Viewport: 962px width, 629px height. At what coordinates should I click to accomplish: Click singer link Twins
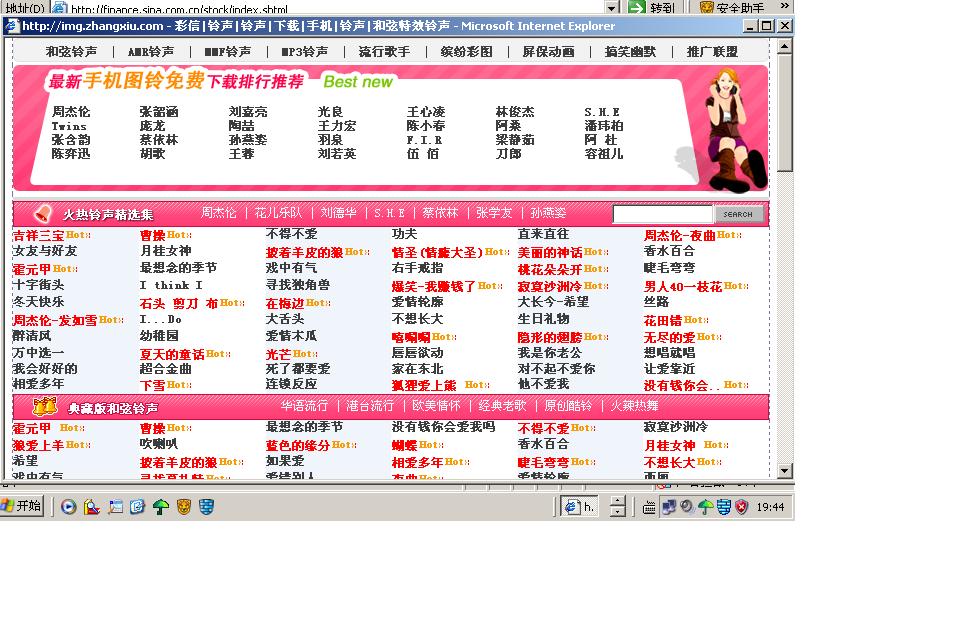[x=69, y=126]
